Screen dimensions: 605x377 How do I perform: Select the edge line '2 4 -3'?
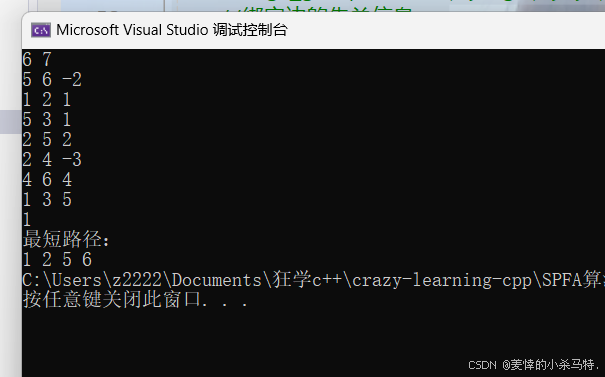pos(52,160)
